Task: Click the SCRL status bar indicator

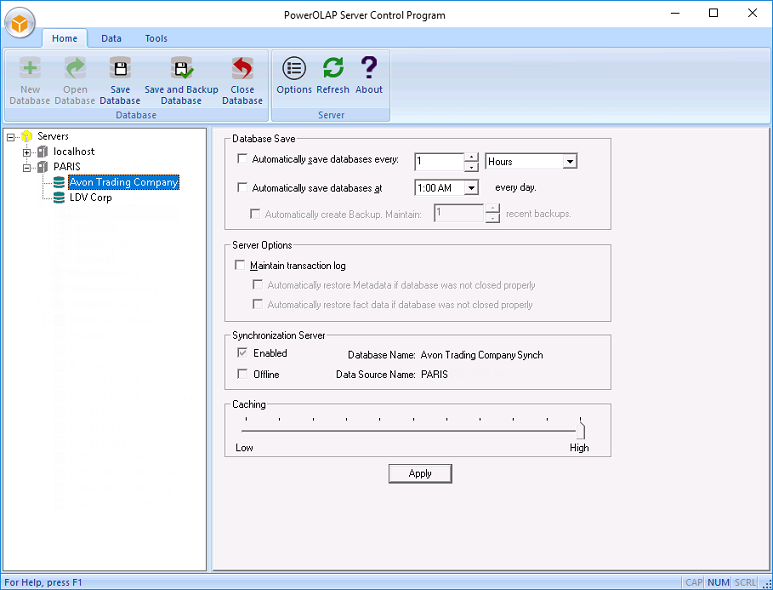Action: coord(745,583)
